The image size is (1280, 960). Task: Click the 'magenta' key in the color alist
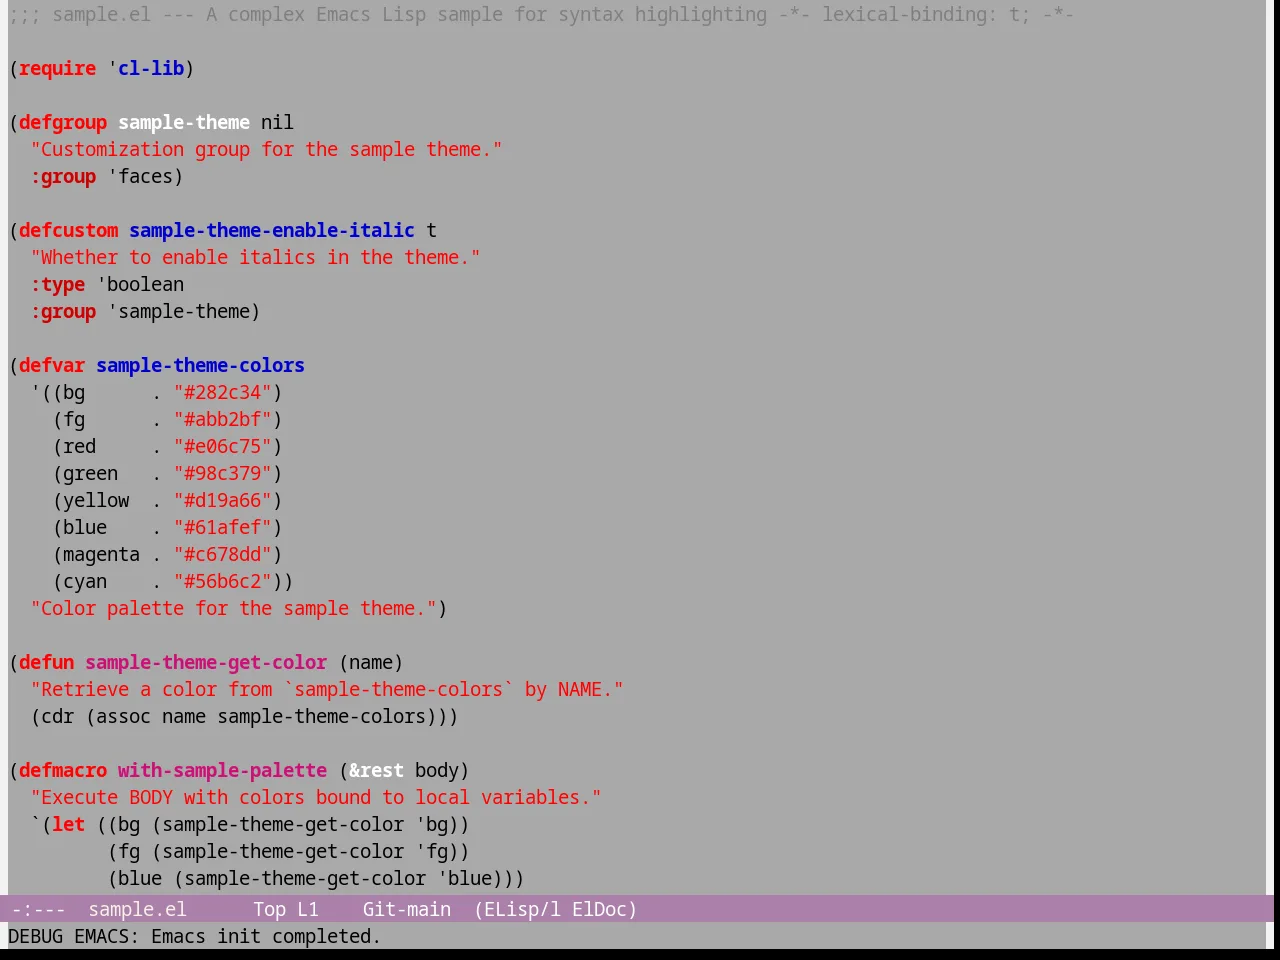[x=101, y=554]
